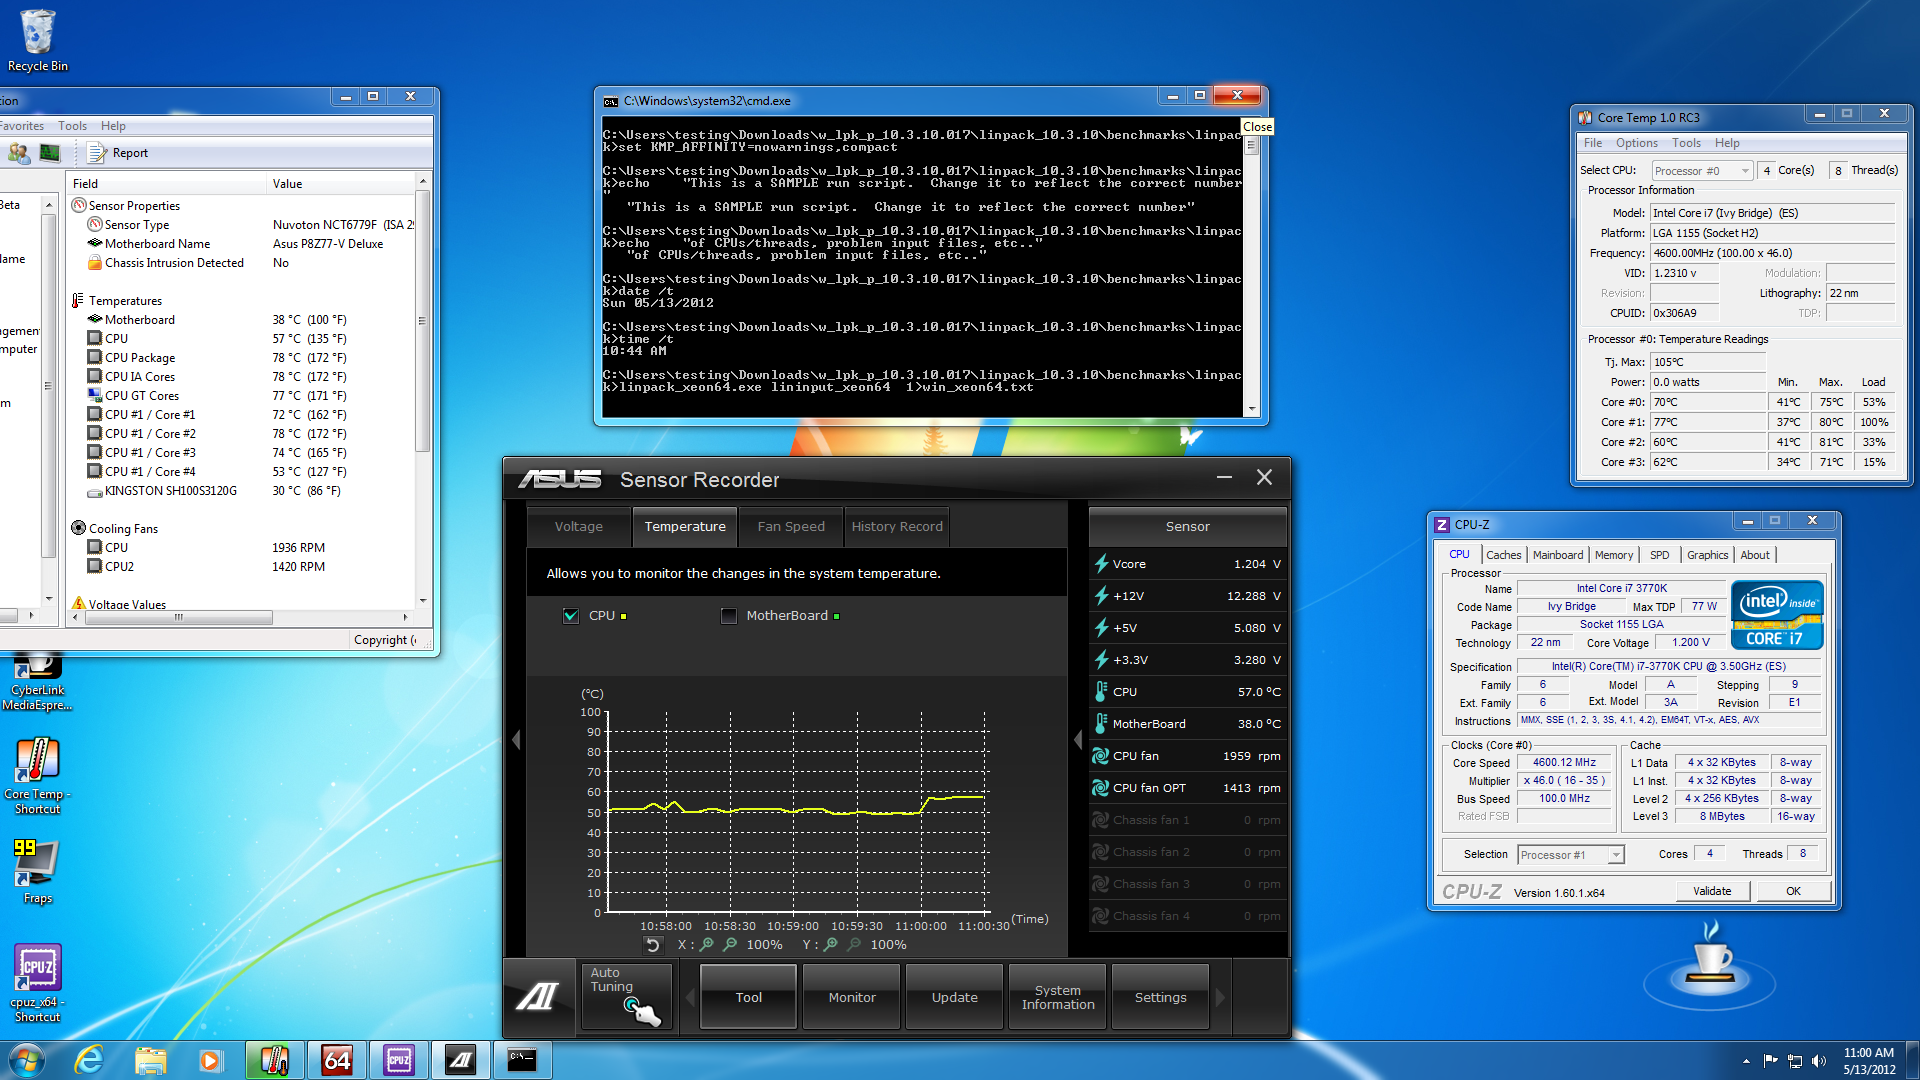The height and width of the screenshot is (1080, 1920).
Task: Click the CPU fan icon in Sensor list
Action: pos(1101,756)
